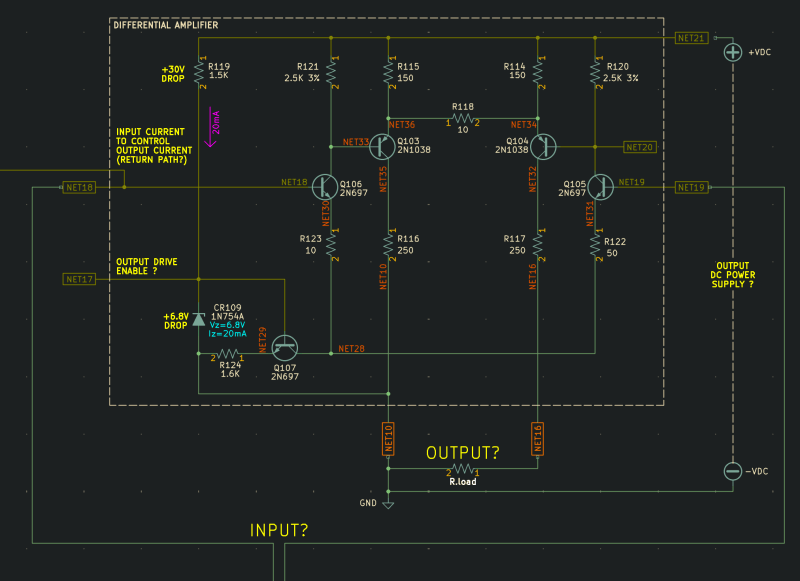Click the vertical NET29 net label
800x581 pixels.
pos(263,340)
